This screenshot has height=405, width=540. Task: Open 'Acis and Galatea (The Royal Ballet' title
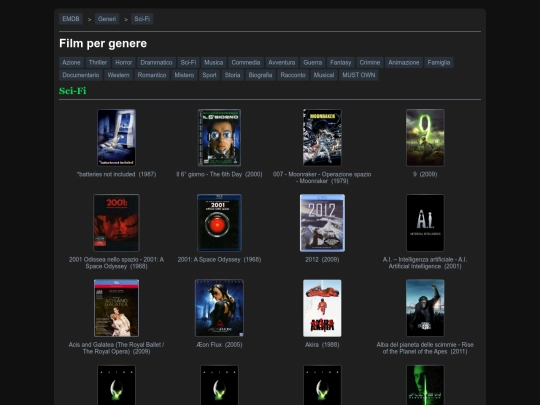116,348
